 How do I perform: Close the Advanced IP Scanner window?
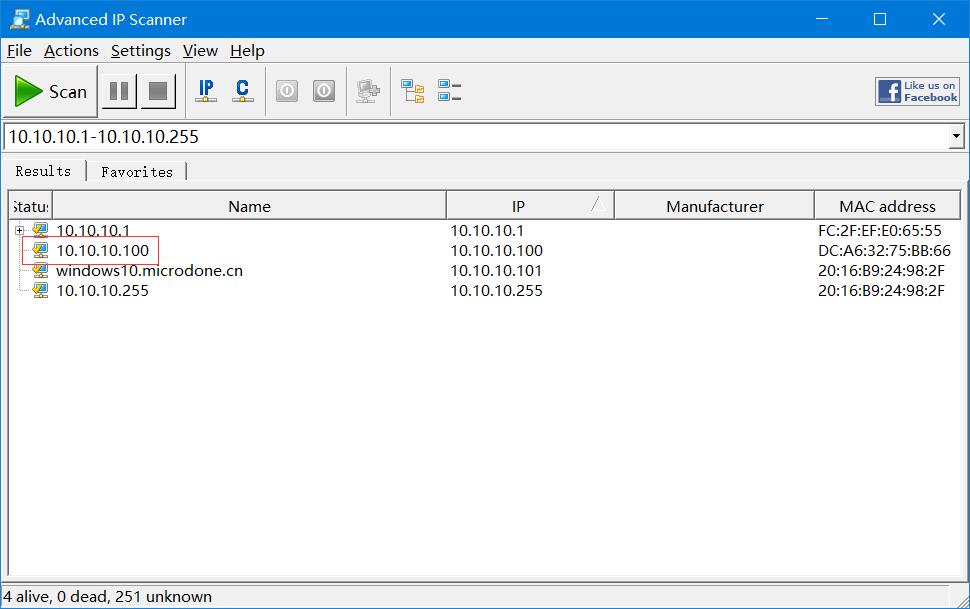938,19
